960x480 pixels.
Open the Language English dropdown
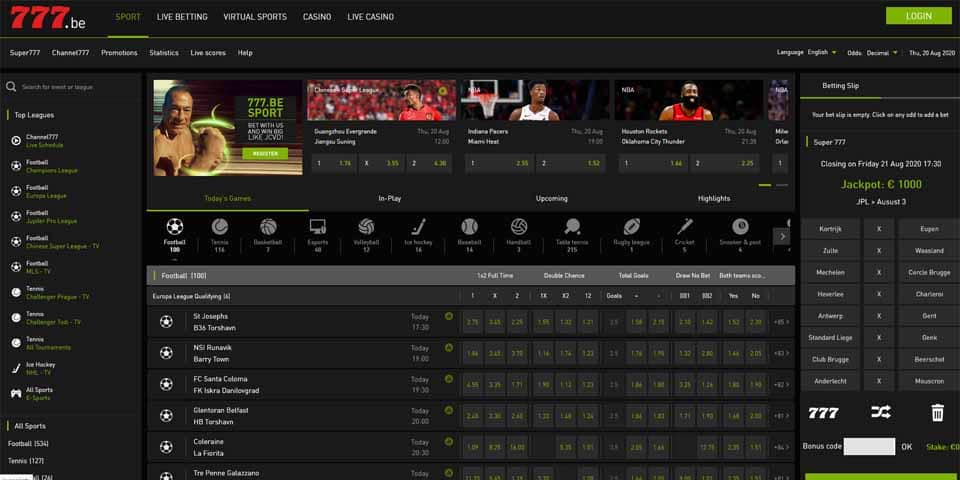[x=822, y=53]
